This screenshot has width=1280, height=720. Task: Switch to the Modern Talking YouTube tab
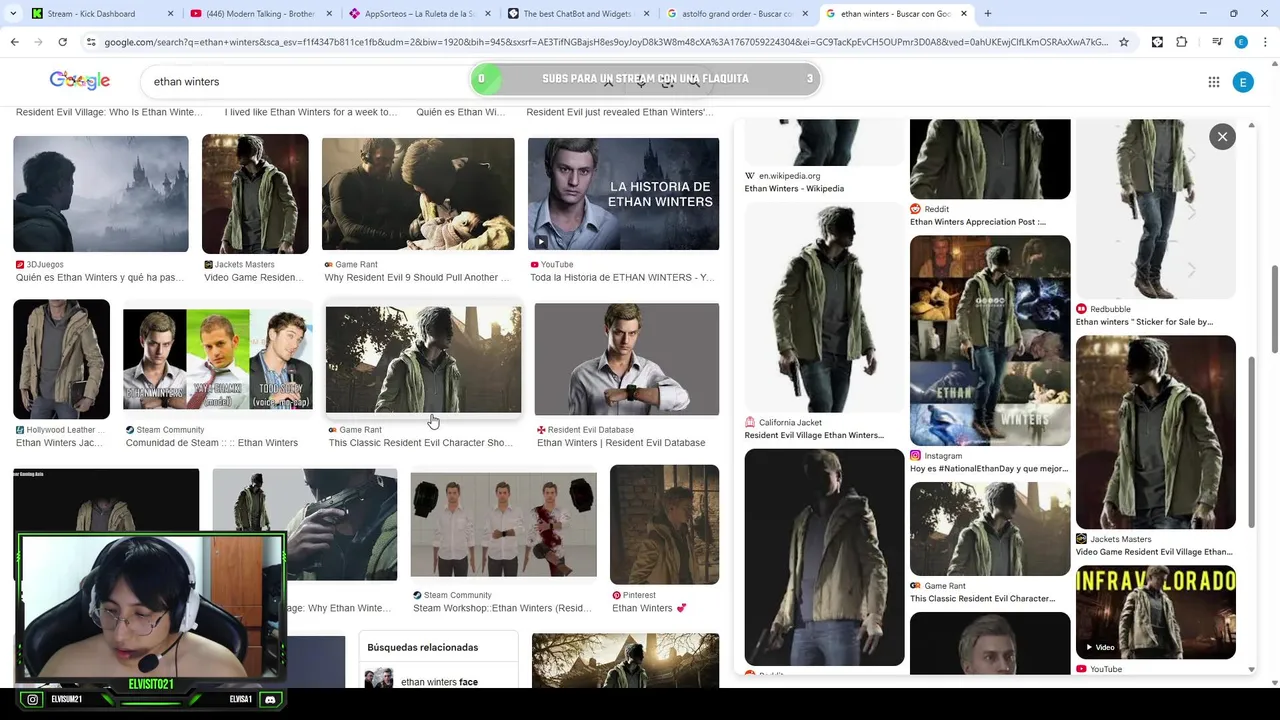click(x=260, y=14)
